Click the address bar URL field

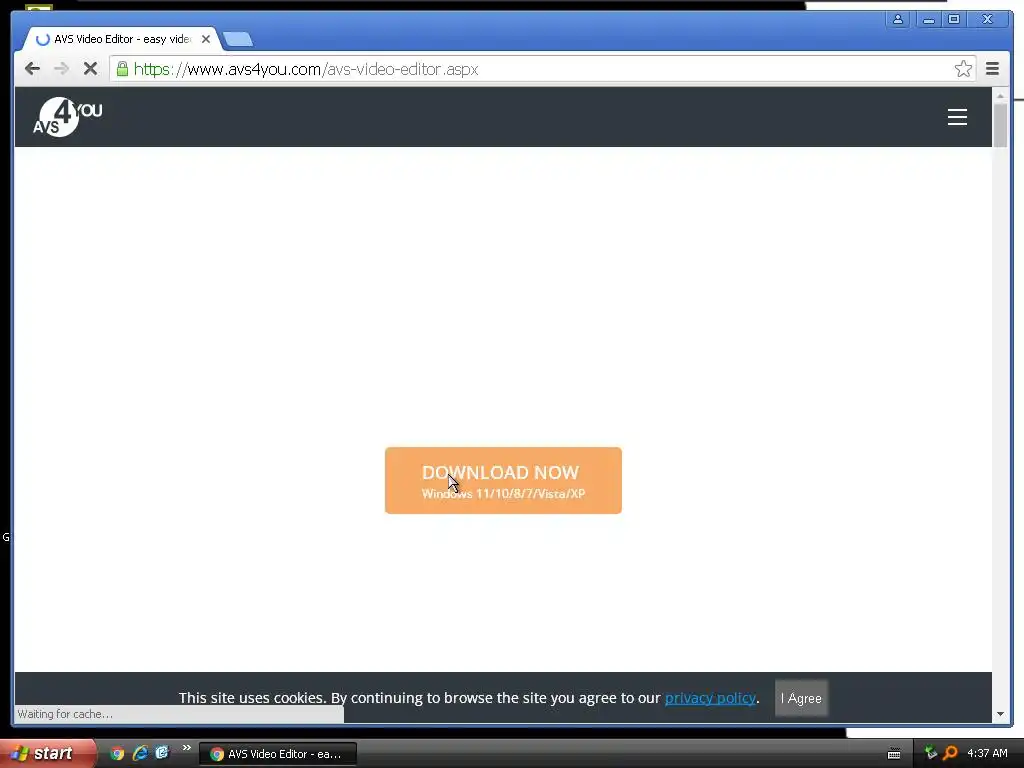point(542,69)
